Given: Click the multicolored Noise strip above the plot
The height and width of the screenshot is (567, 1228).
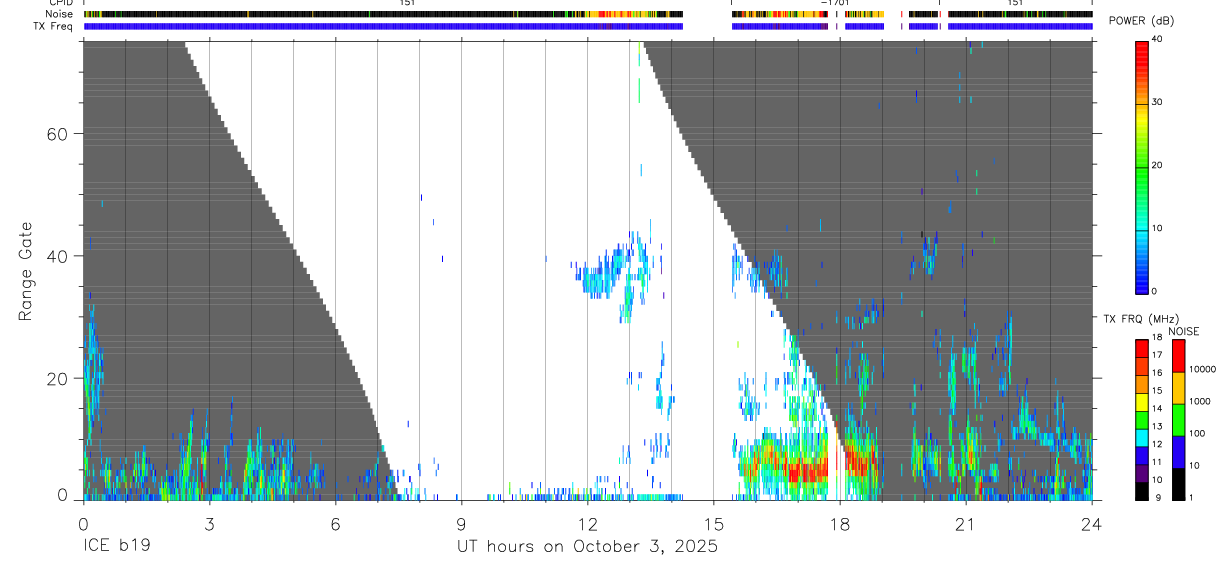Looking at the screenshot, I should (587, 14).
